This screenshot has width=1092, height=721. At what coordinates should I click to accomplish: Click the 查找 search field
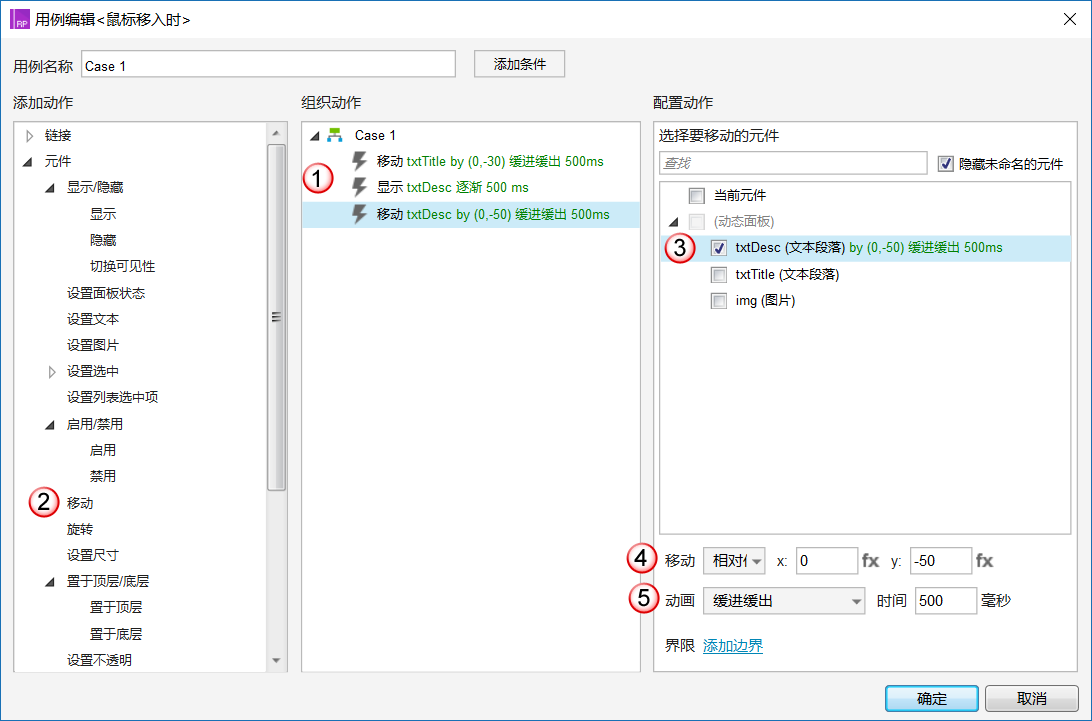coord(793,163)
